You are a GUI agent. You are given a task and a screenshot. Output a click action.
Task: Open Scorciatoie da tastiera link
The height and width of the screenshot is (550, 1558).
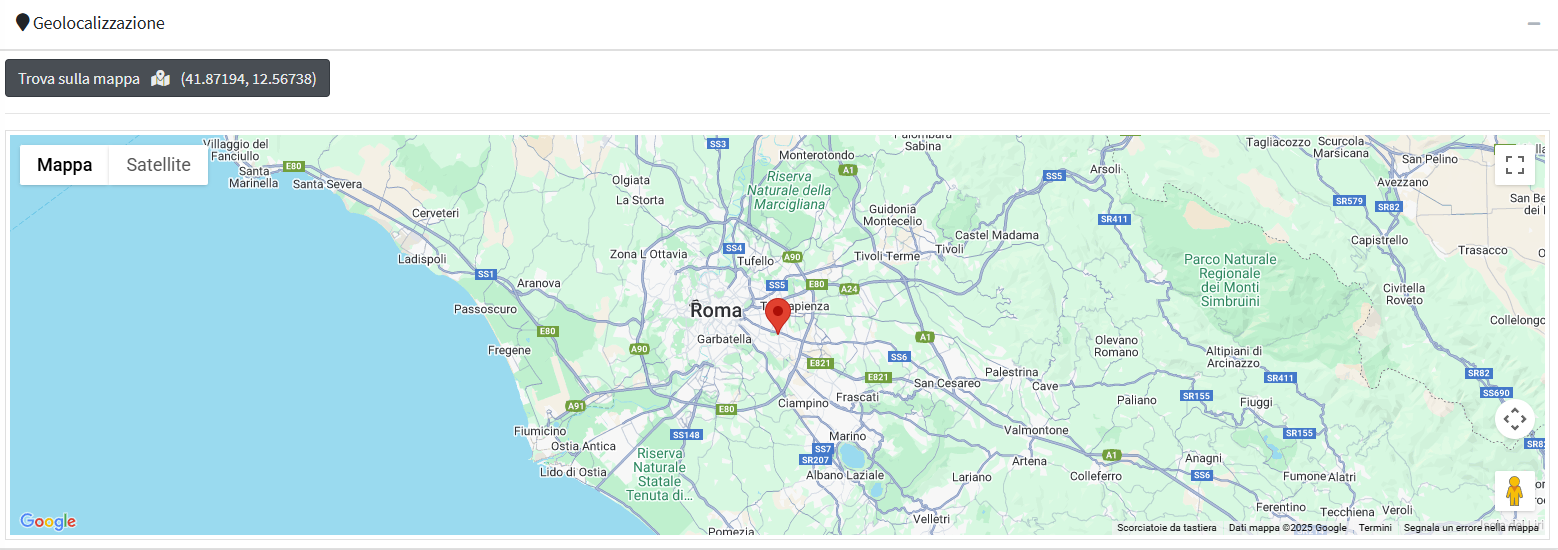click(1166, 528)
